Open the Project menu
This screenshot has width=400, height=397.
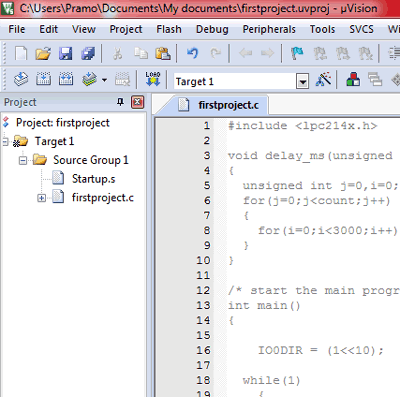(x=126, y=29)
